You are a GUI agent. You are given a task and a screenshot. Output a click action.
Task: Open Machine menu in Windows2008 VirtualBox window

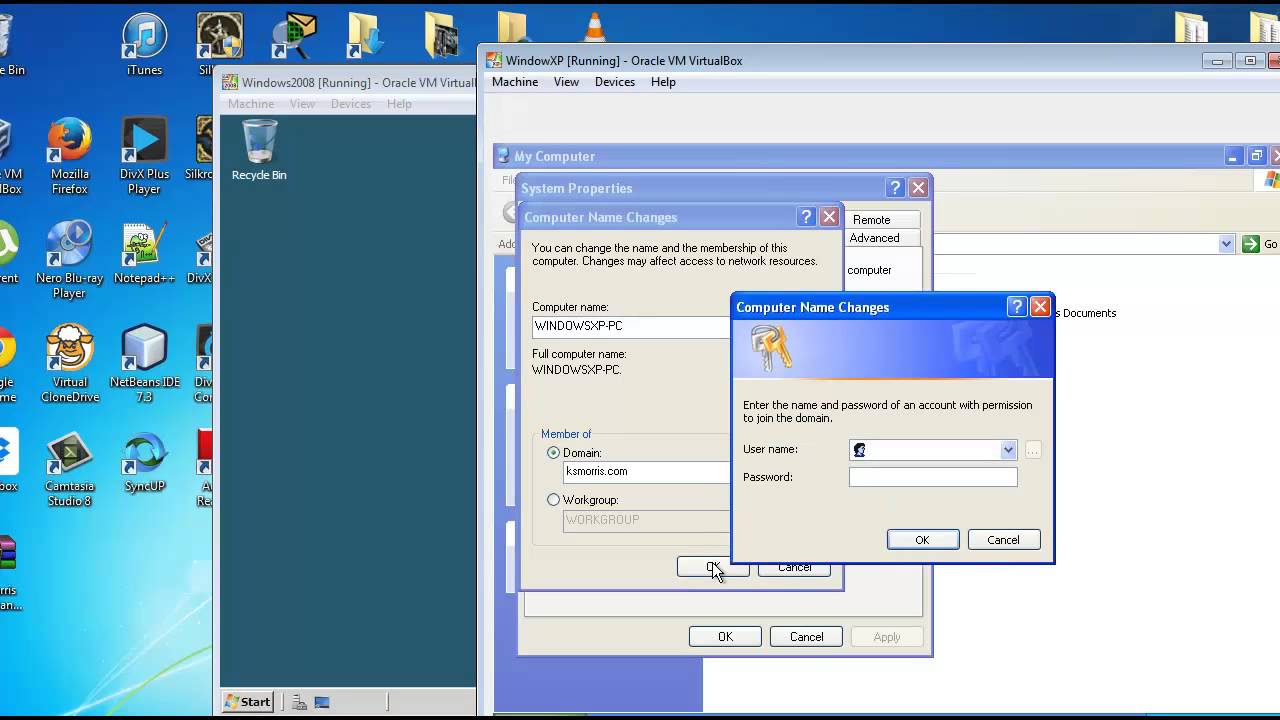pos(251,104)
